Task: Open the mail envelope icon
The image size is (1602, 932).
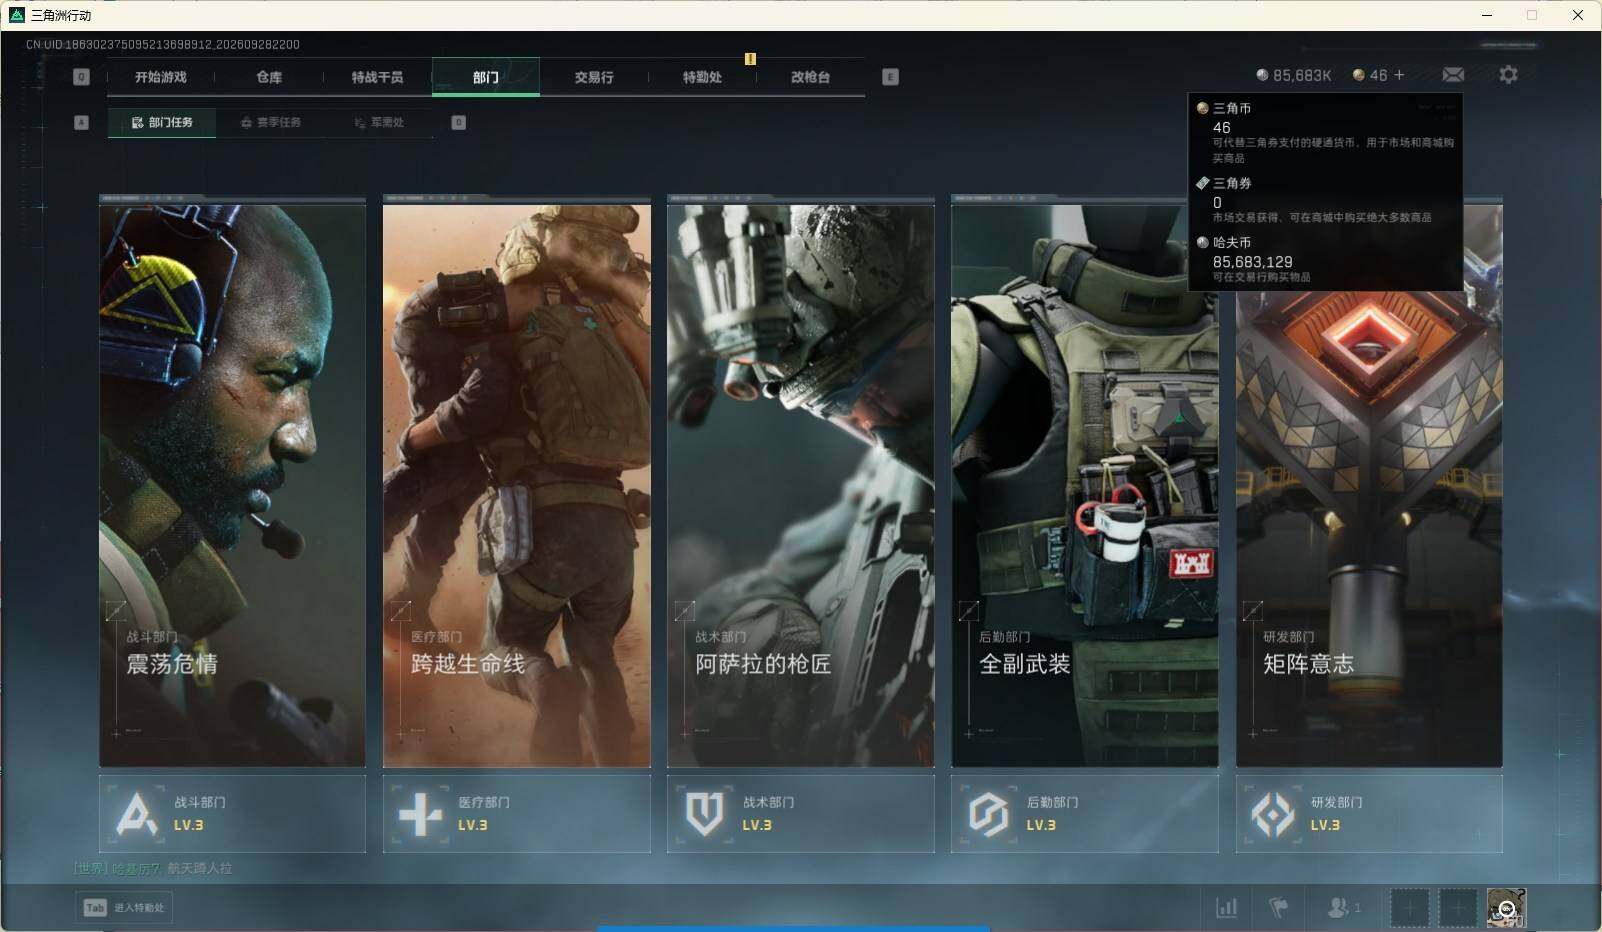Action: tap(1453, 75)
